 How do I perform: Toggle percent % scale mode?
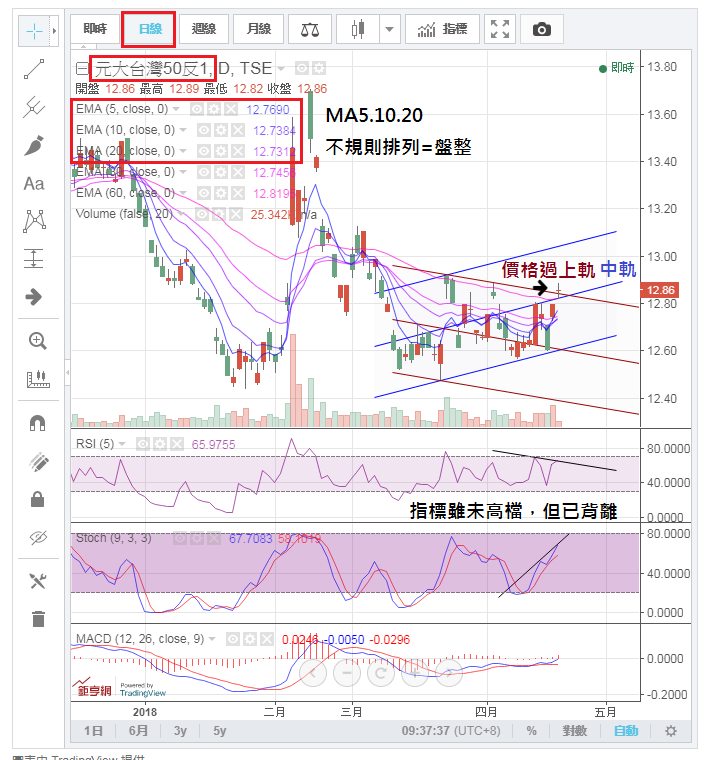(x=532, y=730)
